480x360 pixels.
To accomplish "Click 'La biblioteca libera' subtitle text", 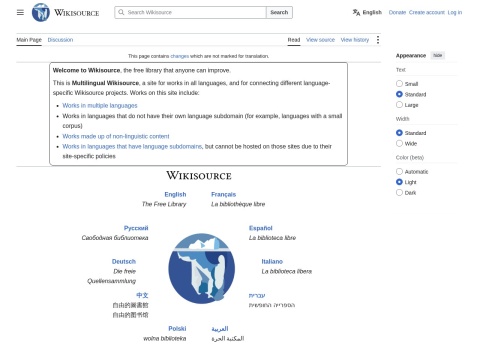I will [x=287, y=271].
